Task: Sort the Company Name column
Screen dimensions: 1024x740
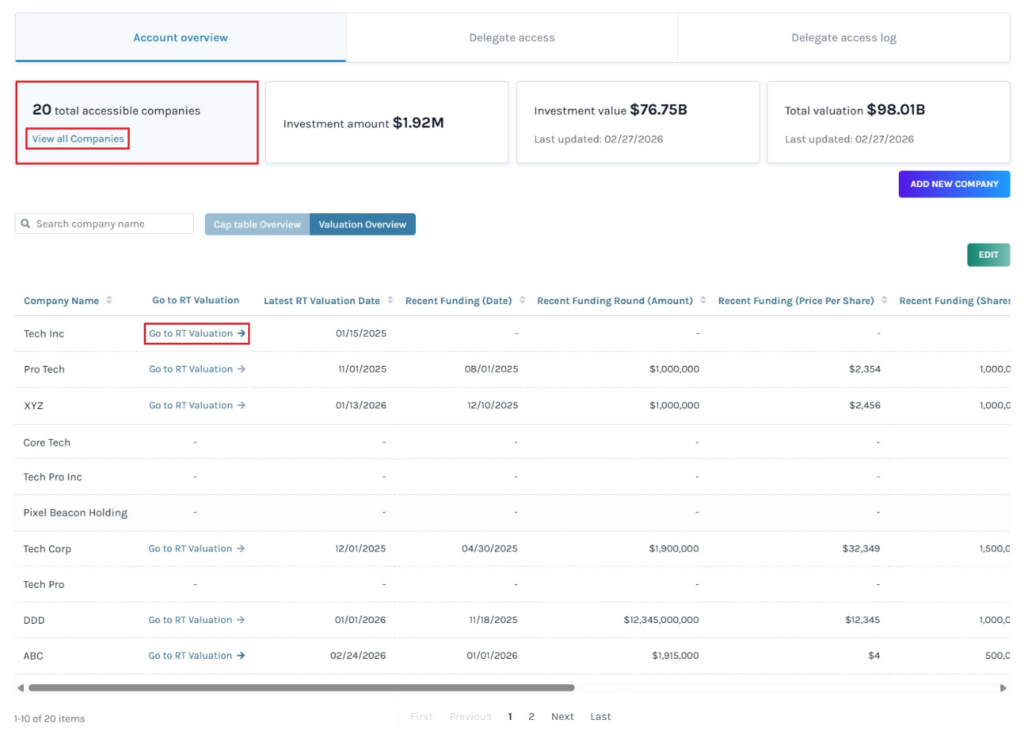Action: pyautogui.click(x=109, y=300)
